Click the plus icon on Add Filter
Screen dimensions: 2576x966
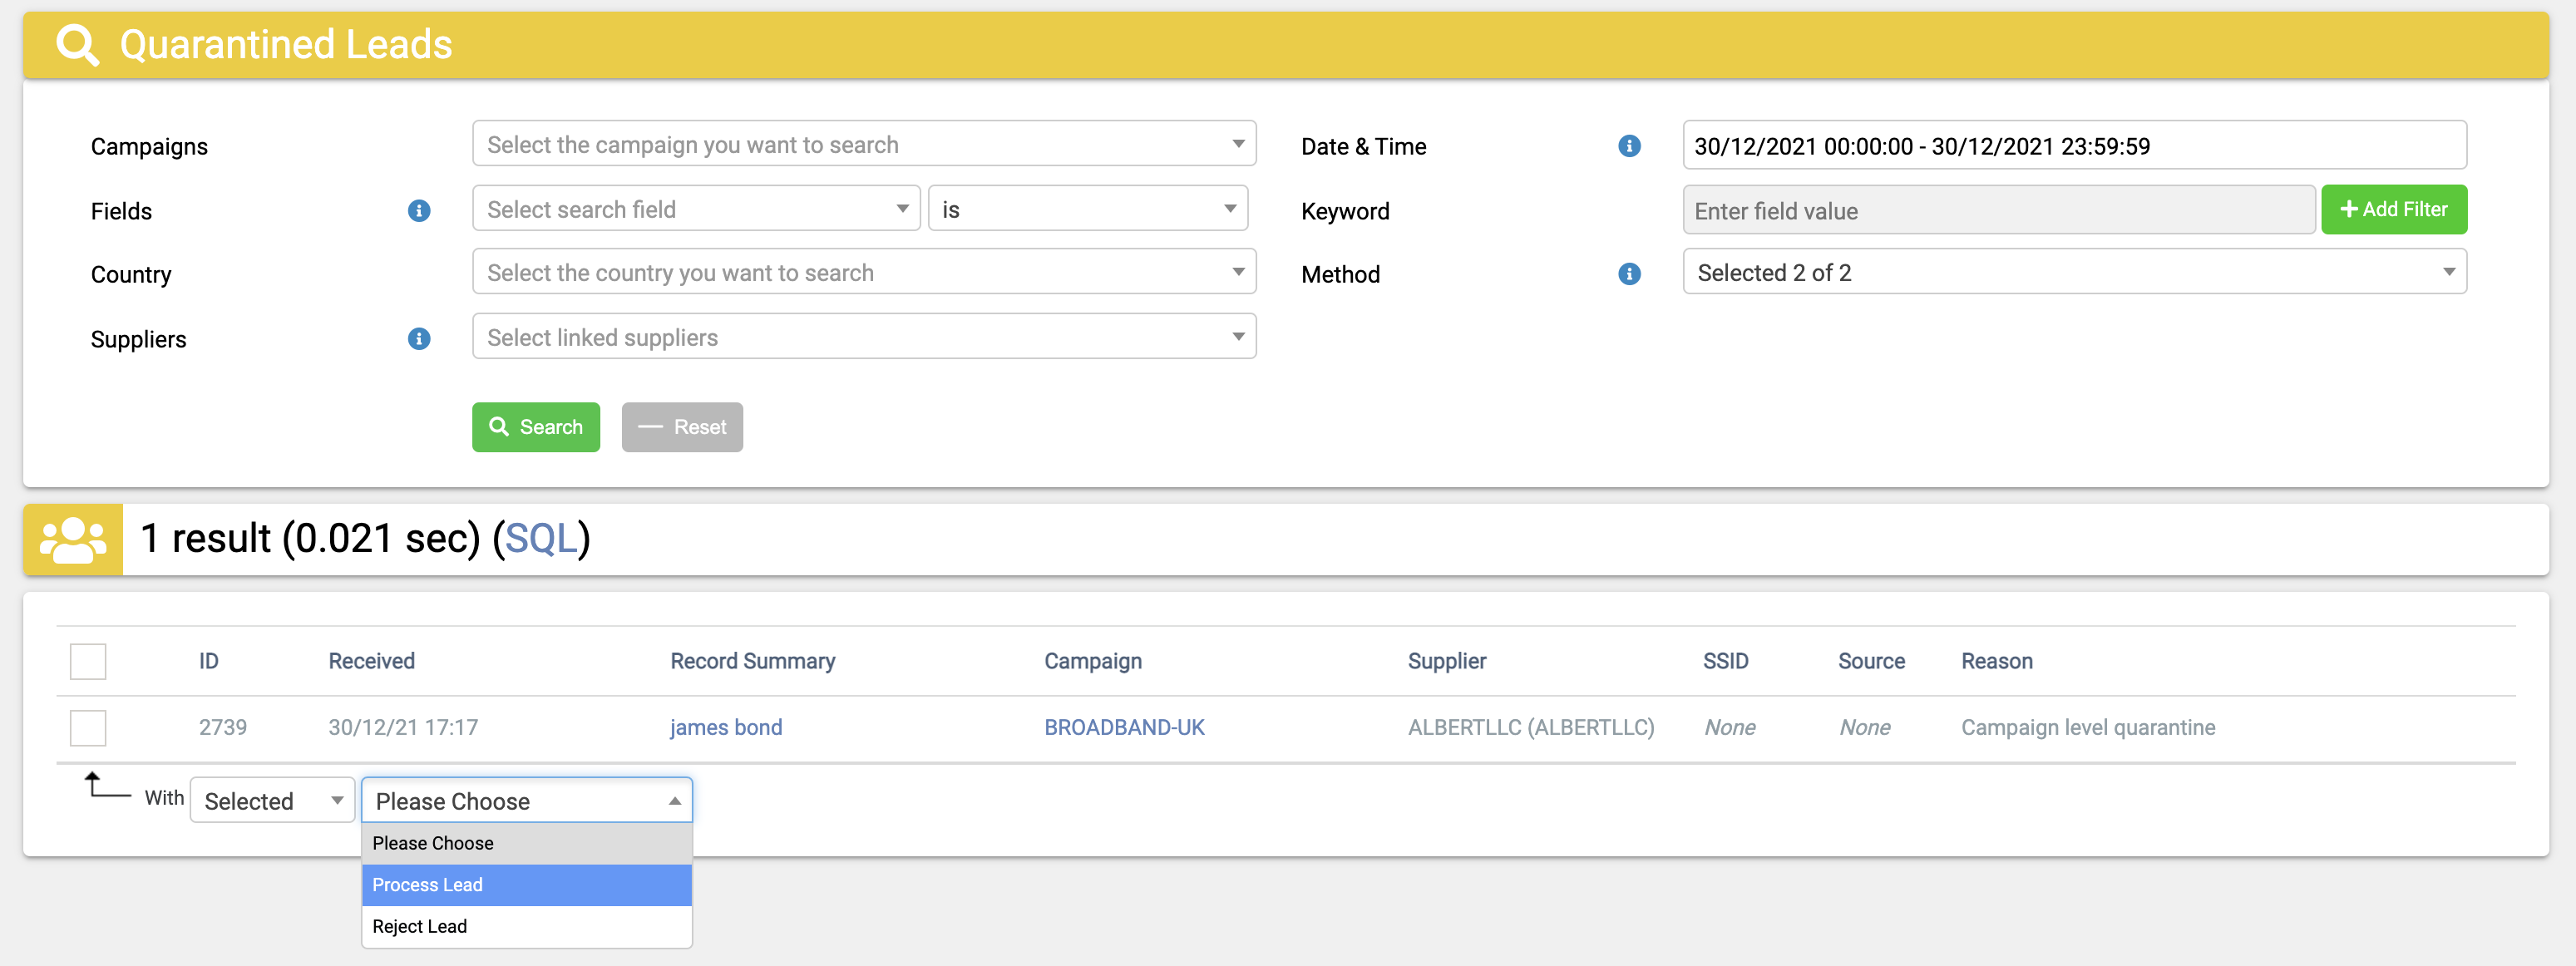[x=2349, y=209]
